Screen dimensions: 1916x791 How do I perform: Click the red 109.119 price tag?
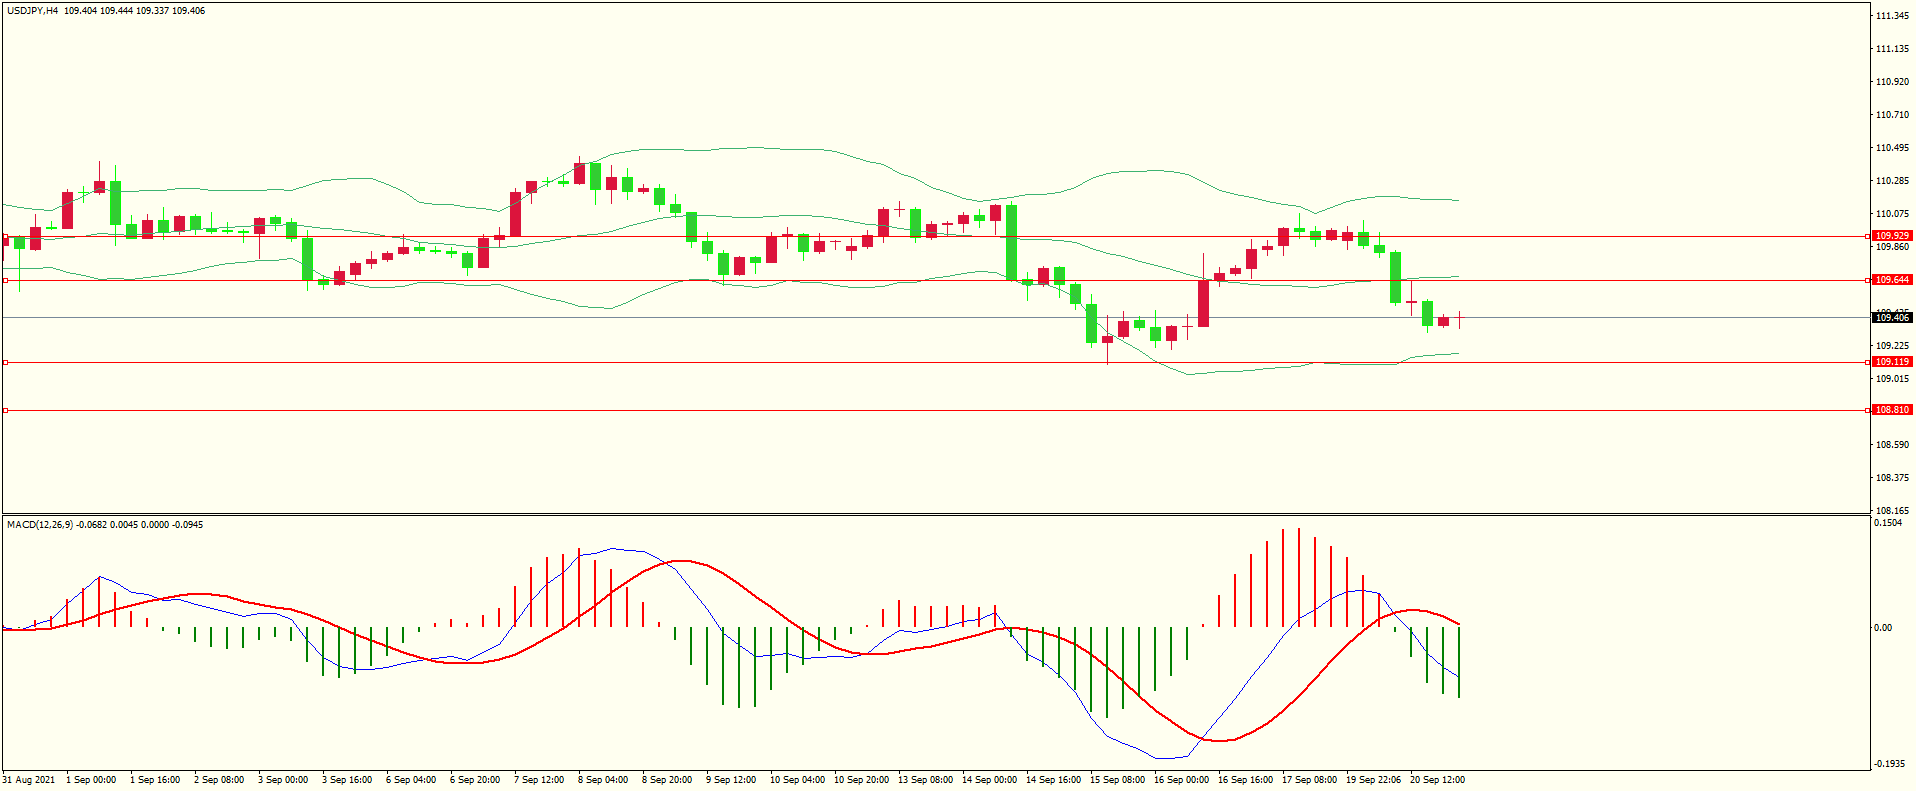tap(1892, 362)
